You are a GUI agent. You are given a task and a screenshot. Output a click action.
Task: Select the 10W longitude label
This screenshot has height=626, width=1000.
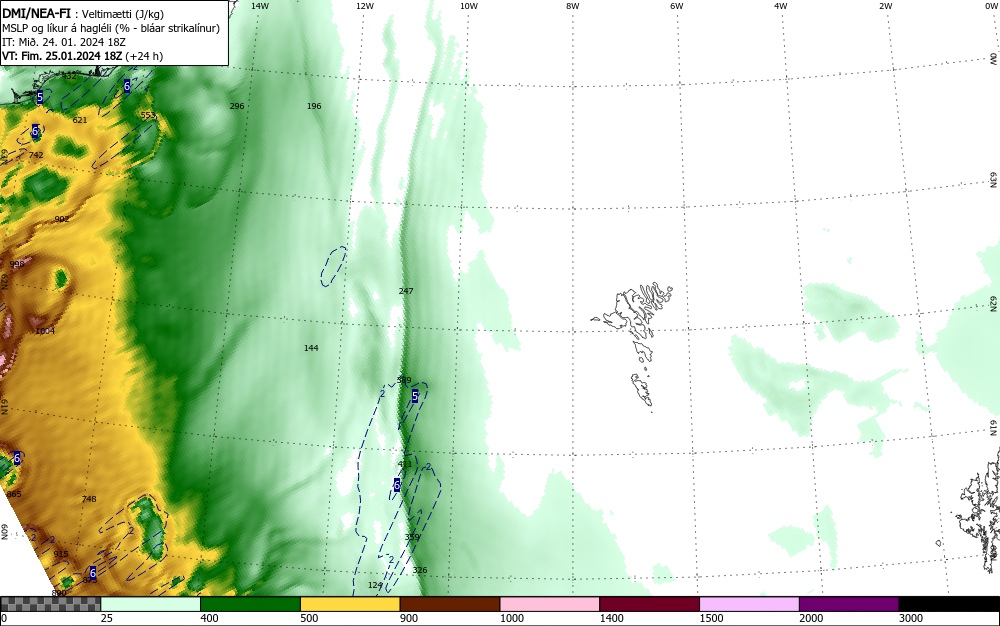469,6
